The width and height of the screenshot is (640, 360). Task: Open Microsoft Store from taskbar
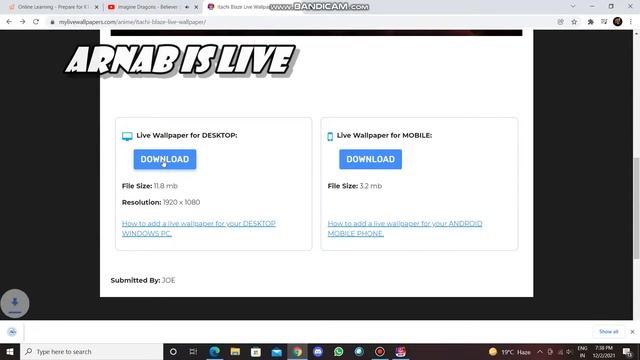click(256, 351)
